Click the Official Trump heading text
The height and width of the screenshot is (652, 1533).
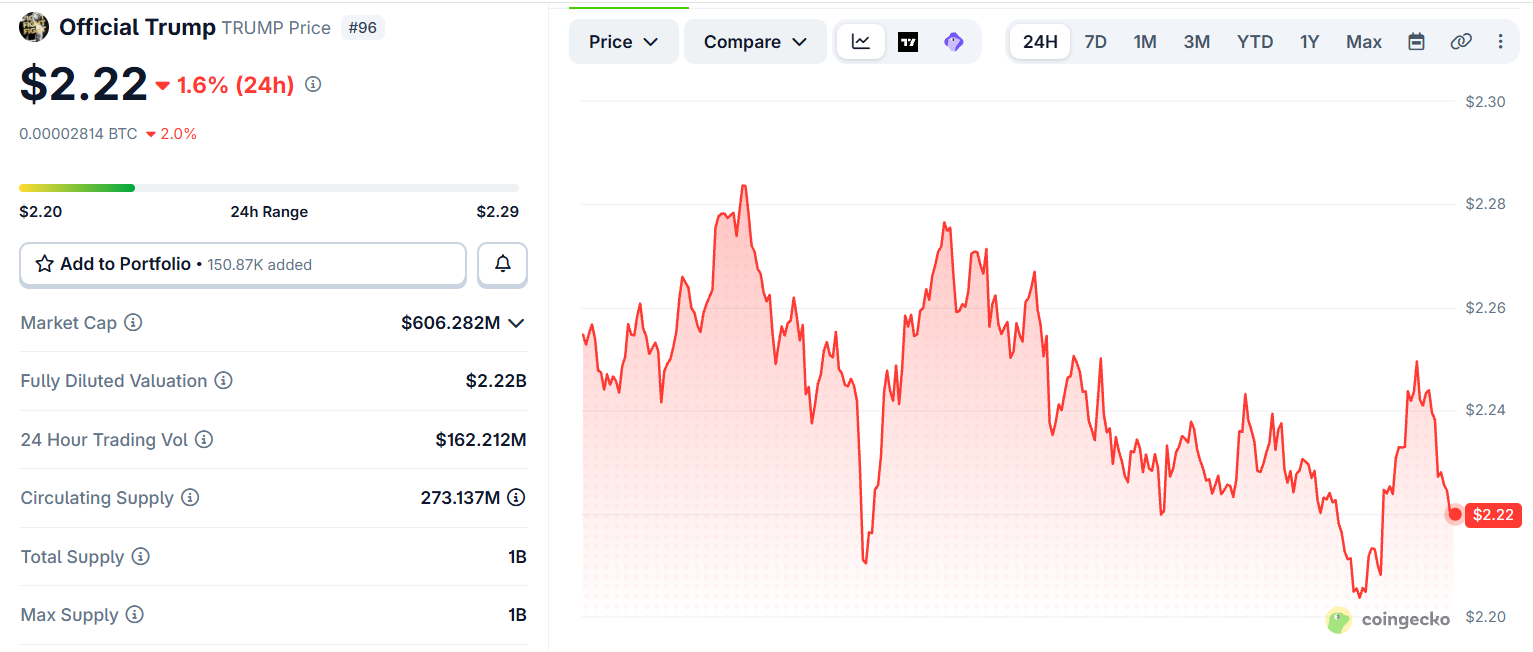tap(137, 27)
